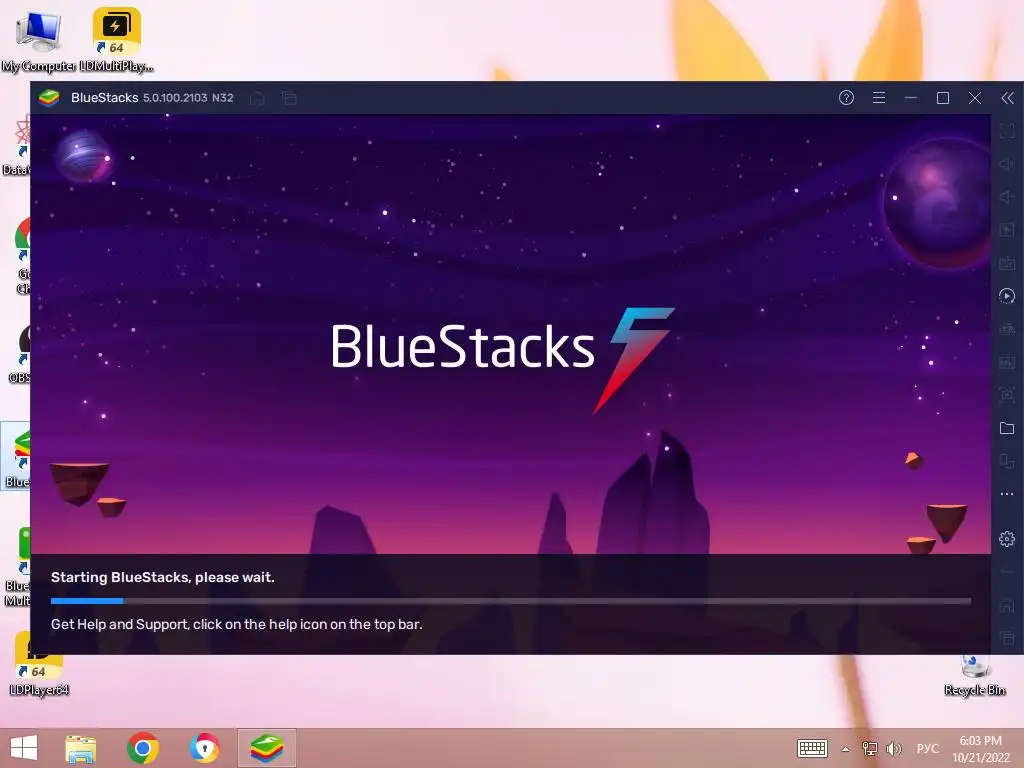The image size is (1024, 768).
Task: Open the Windows Start menu
Action: (x=24, y=748)
